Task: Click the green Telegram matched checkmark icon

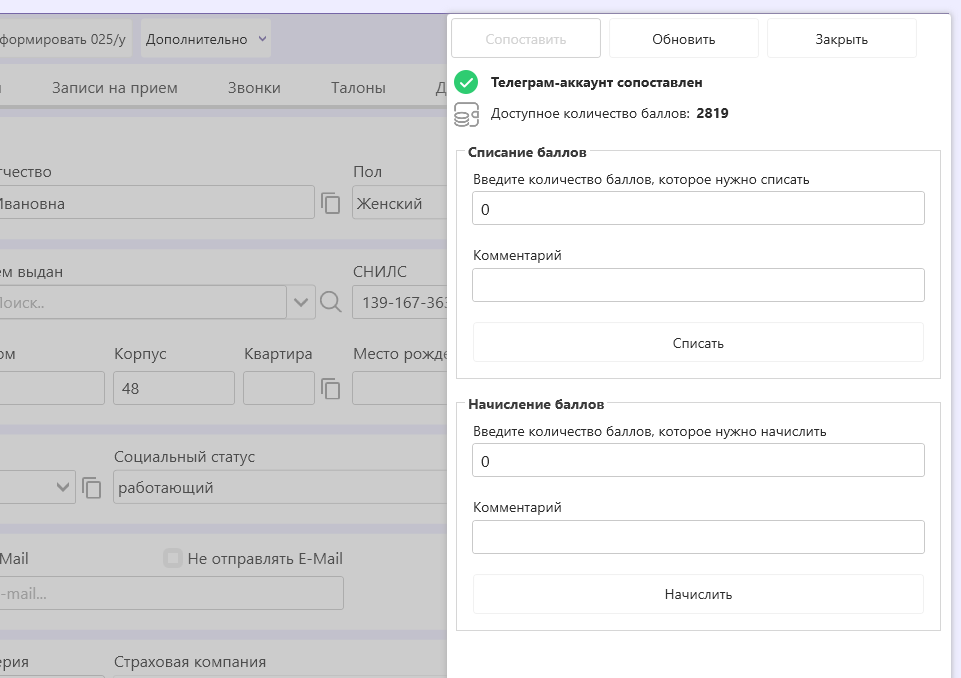Action: [466, 82]
